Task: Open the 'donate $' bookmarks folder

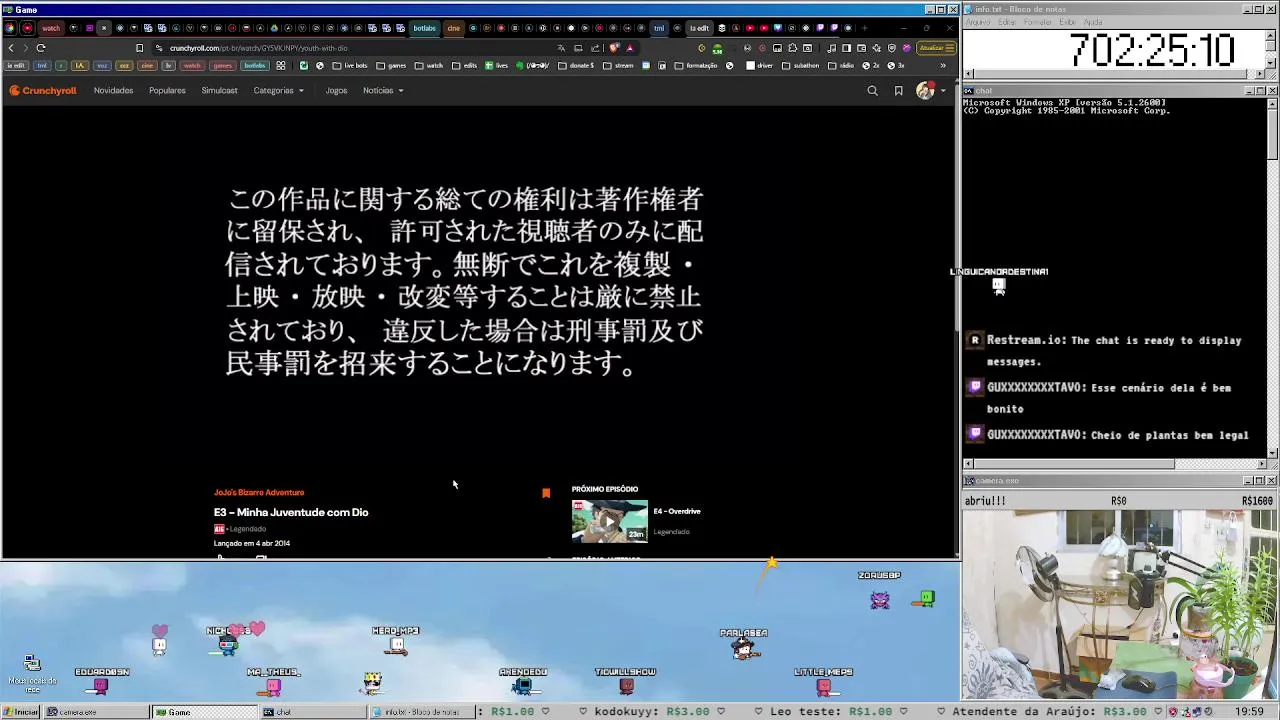Action: coord(576,66)
